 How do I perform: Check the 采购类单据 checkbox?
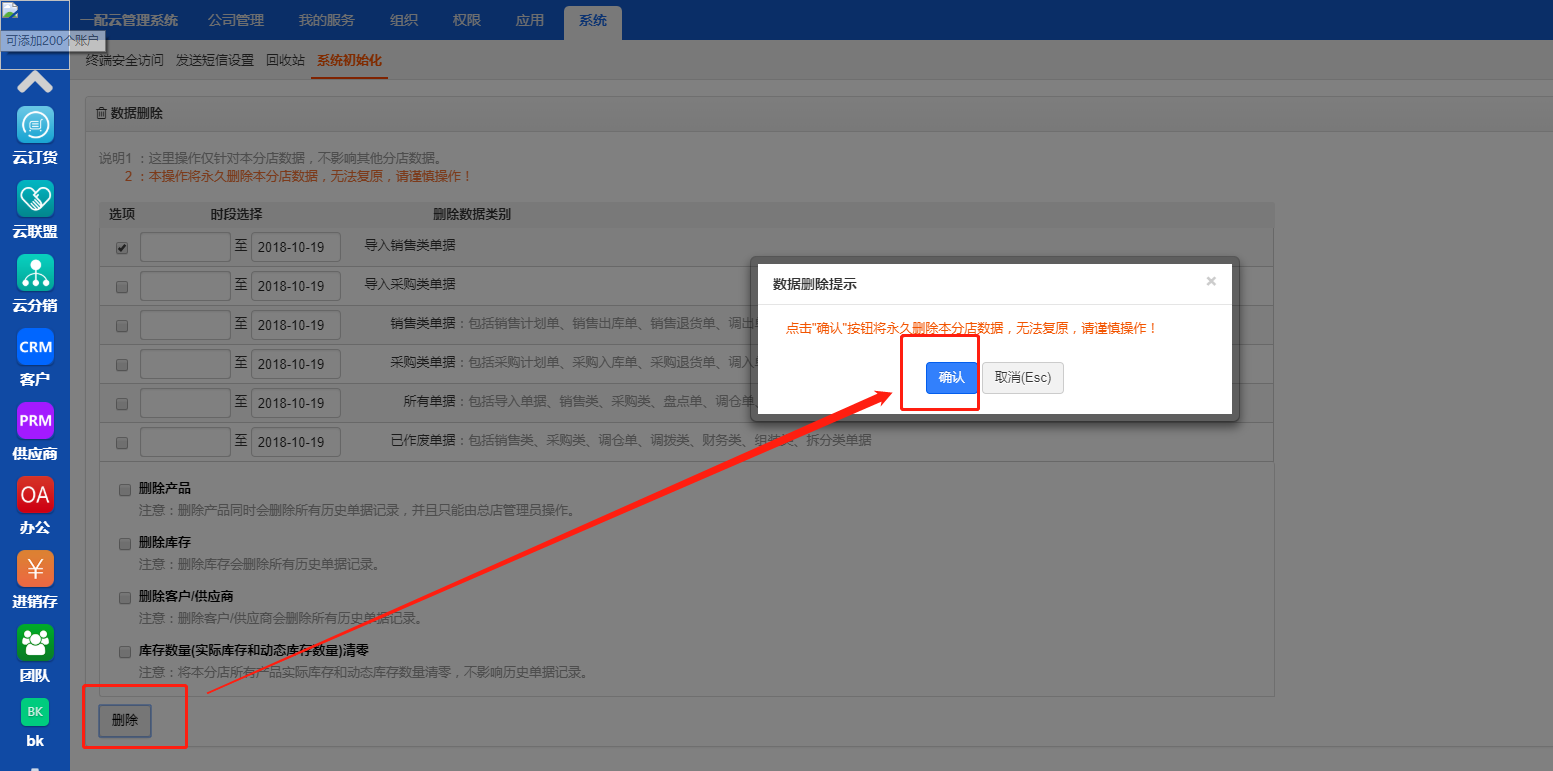122,365
